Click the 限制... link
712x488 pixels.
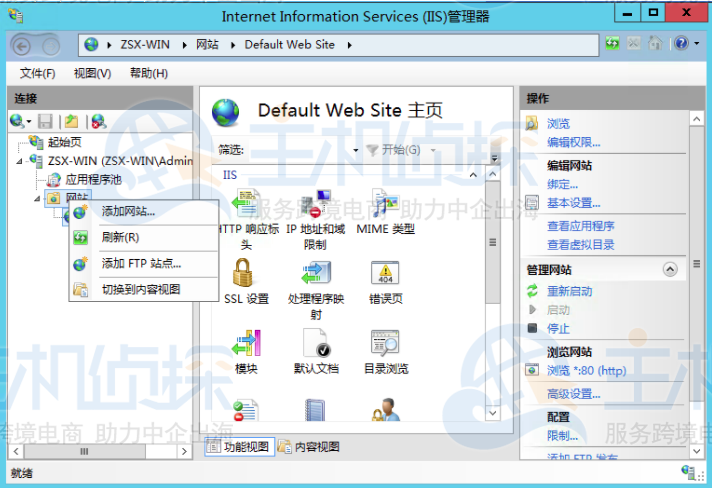point(562,436)
